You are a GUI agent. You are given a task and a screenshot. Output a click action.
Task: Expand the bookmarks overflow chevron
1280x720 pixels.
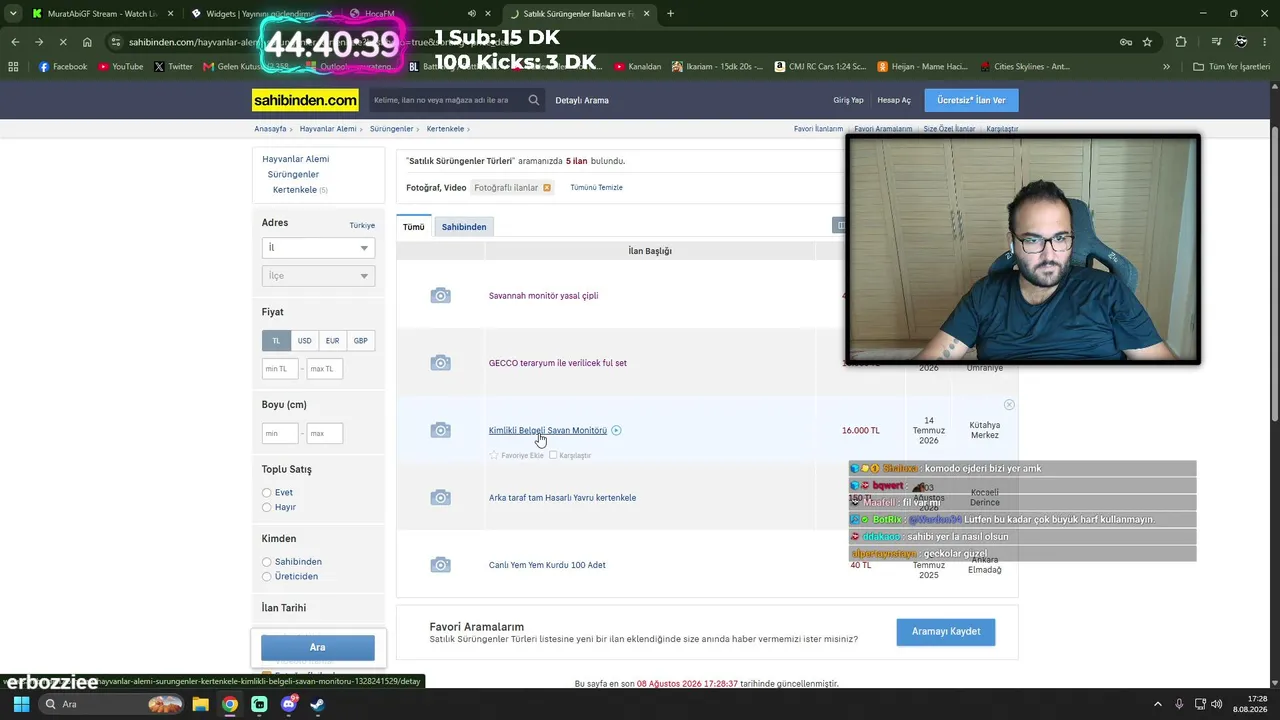(1166, 67)
